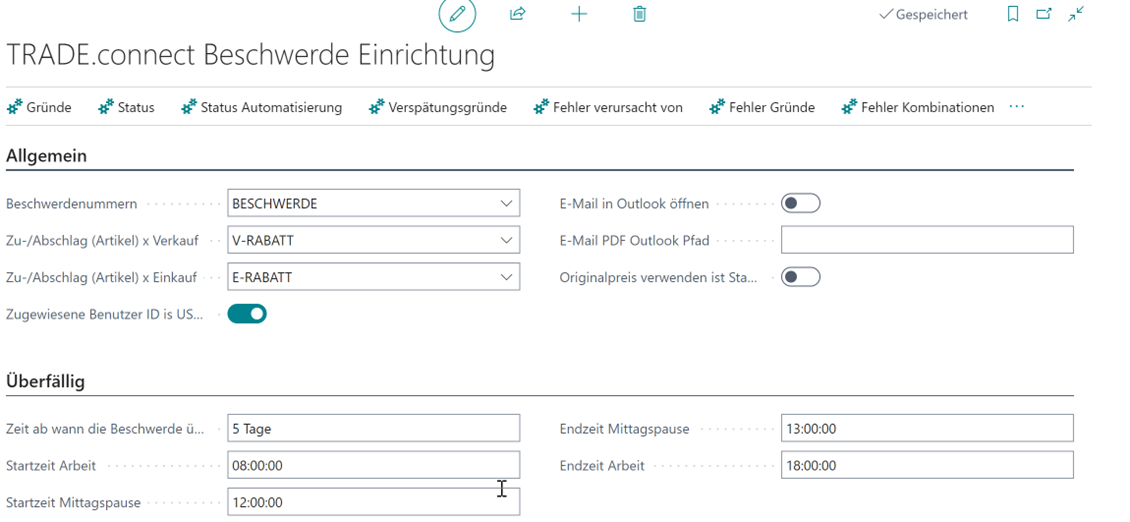Image resolution: width=1130 pixels, height=522 pixels.
Task: Click the Gespeichert saved indicator
Action: (x=923, y=14)
